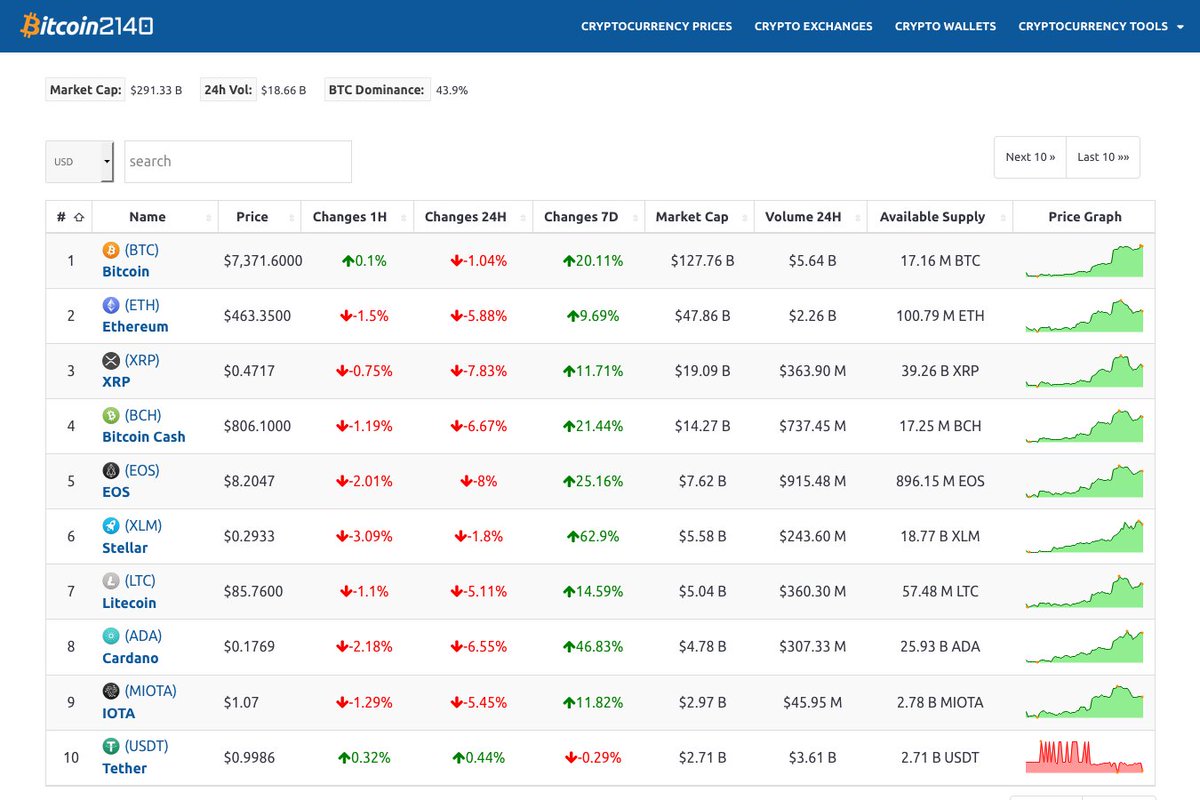Image resolution: width=1200 pixels, height=800 pixels.
Task: Open Crypto Wallets nav item
Action: pyautogui.click(x=945, y=26)
